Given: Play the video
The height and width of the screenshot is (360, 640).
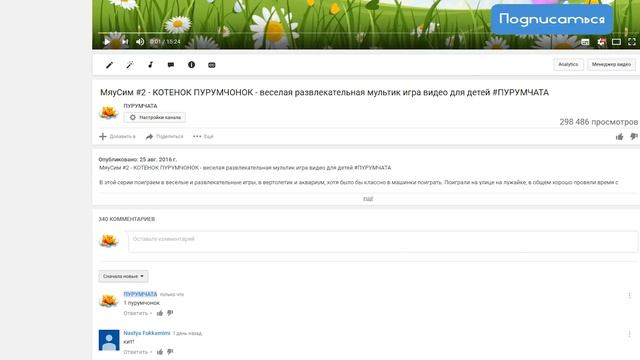Looking at the screenshot, I should [107, 42].
